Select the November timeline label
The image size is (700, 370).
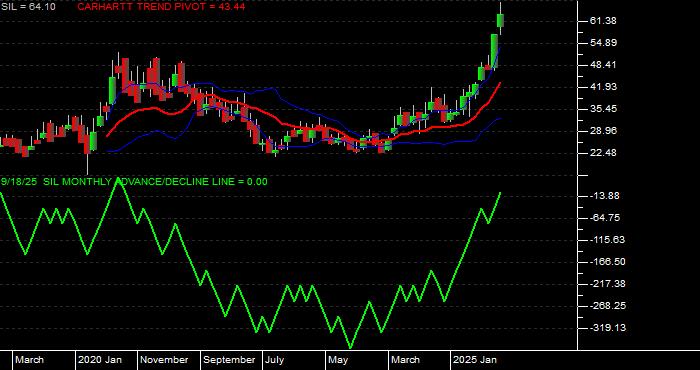point(165,360)
